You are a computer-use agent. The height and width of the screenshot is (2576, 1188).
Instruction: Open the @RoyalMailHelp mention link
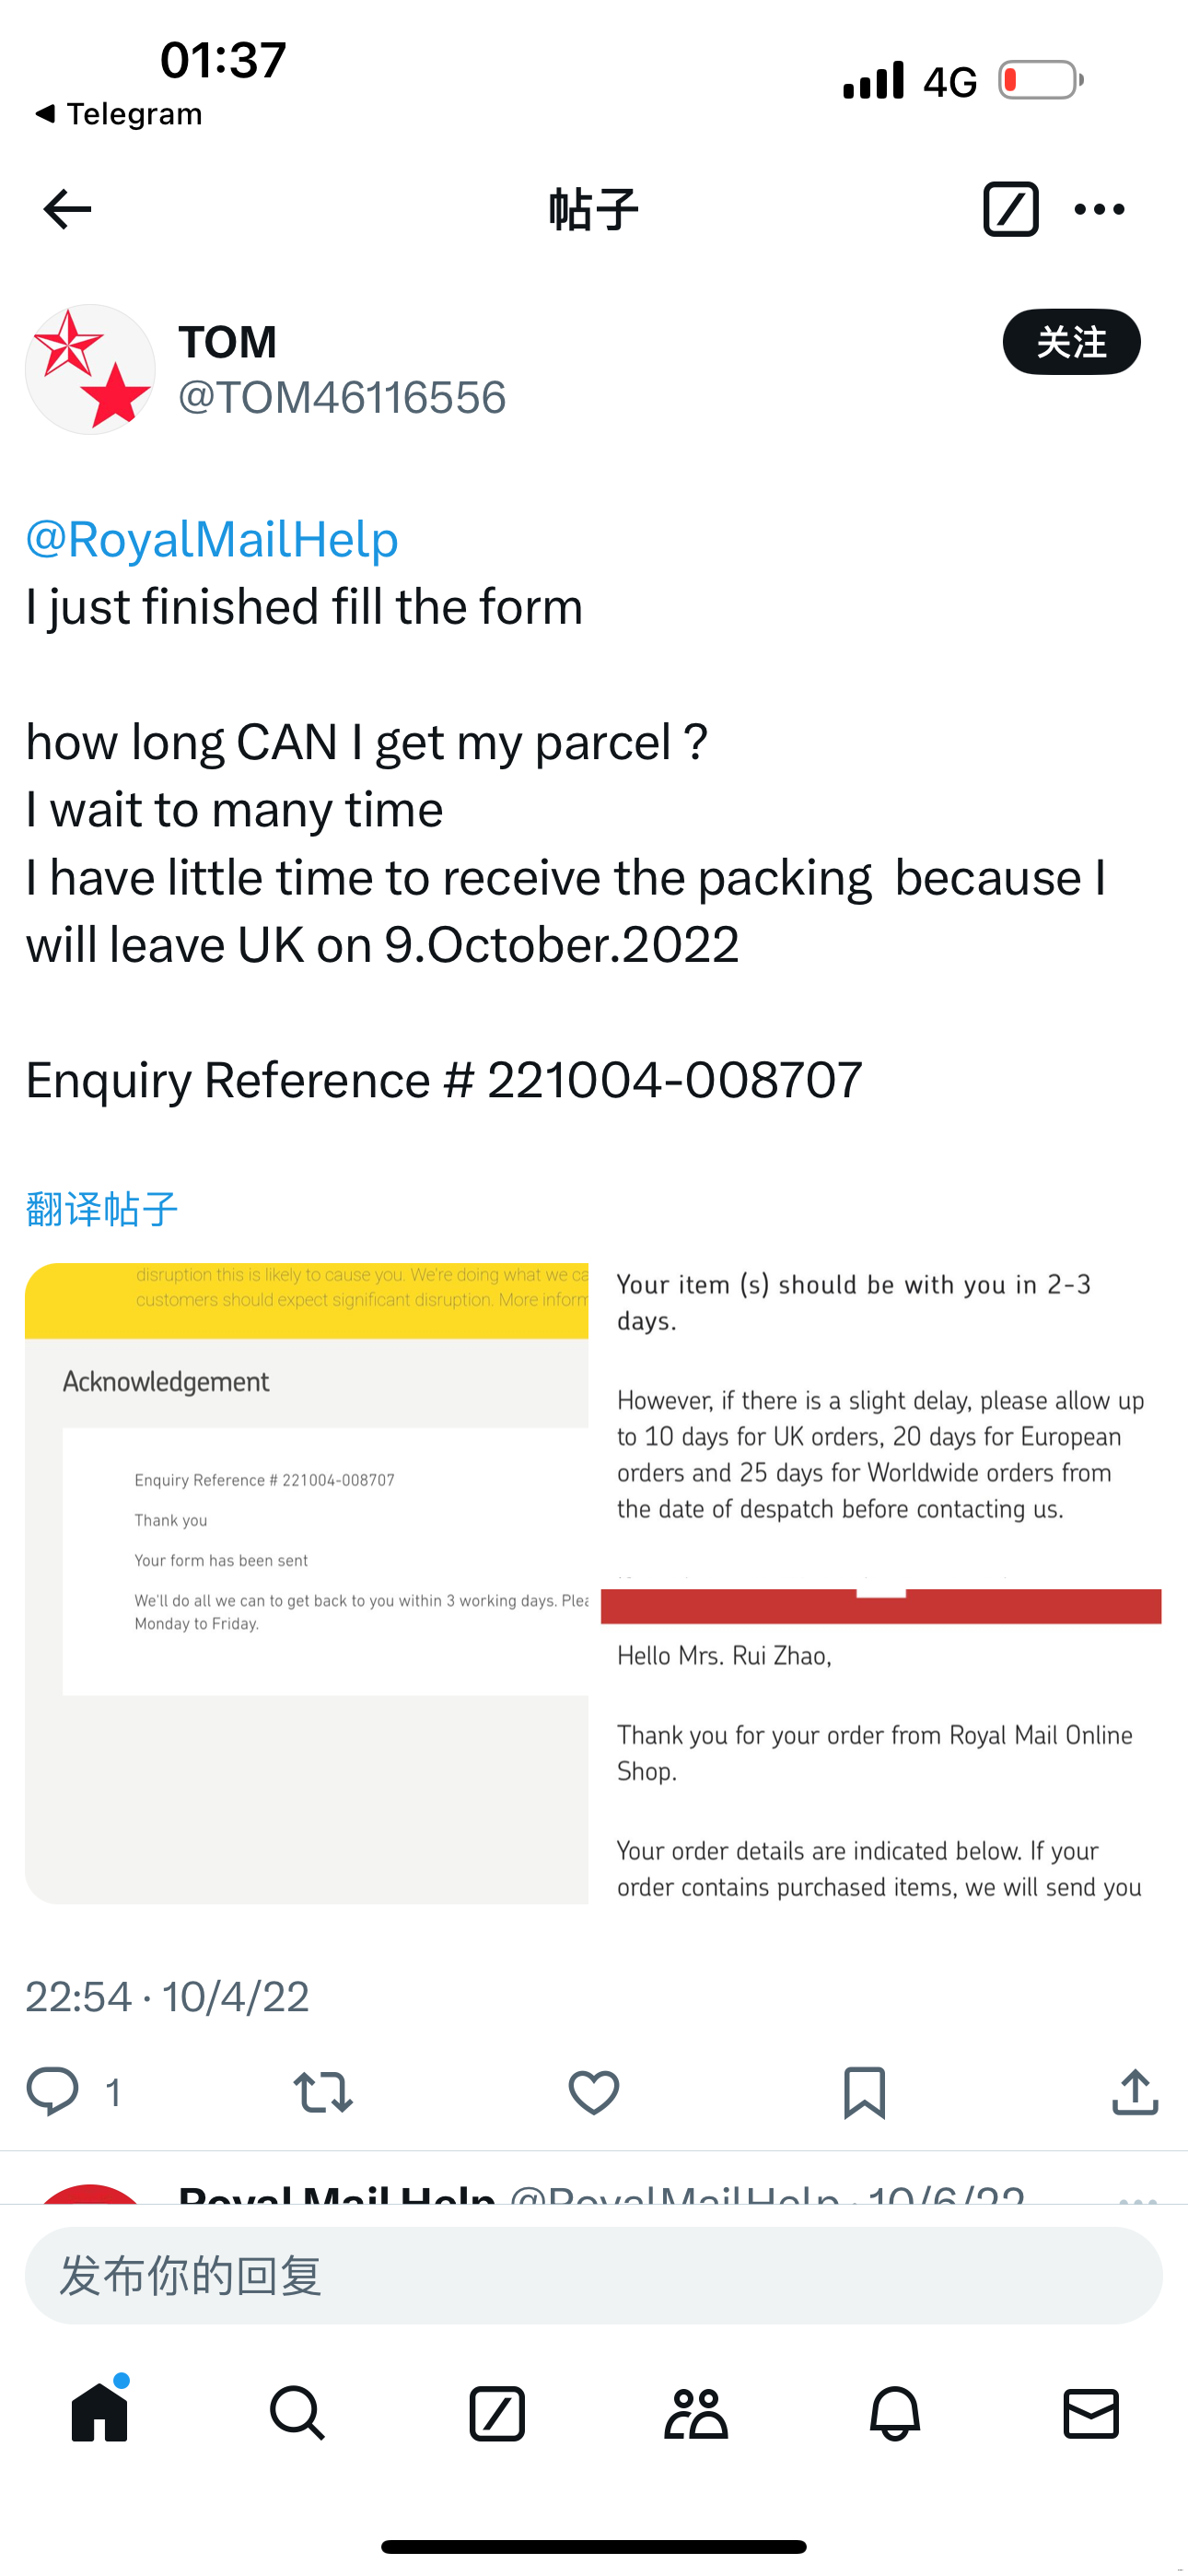point(212,539)
